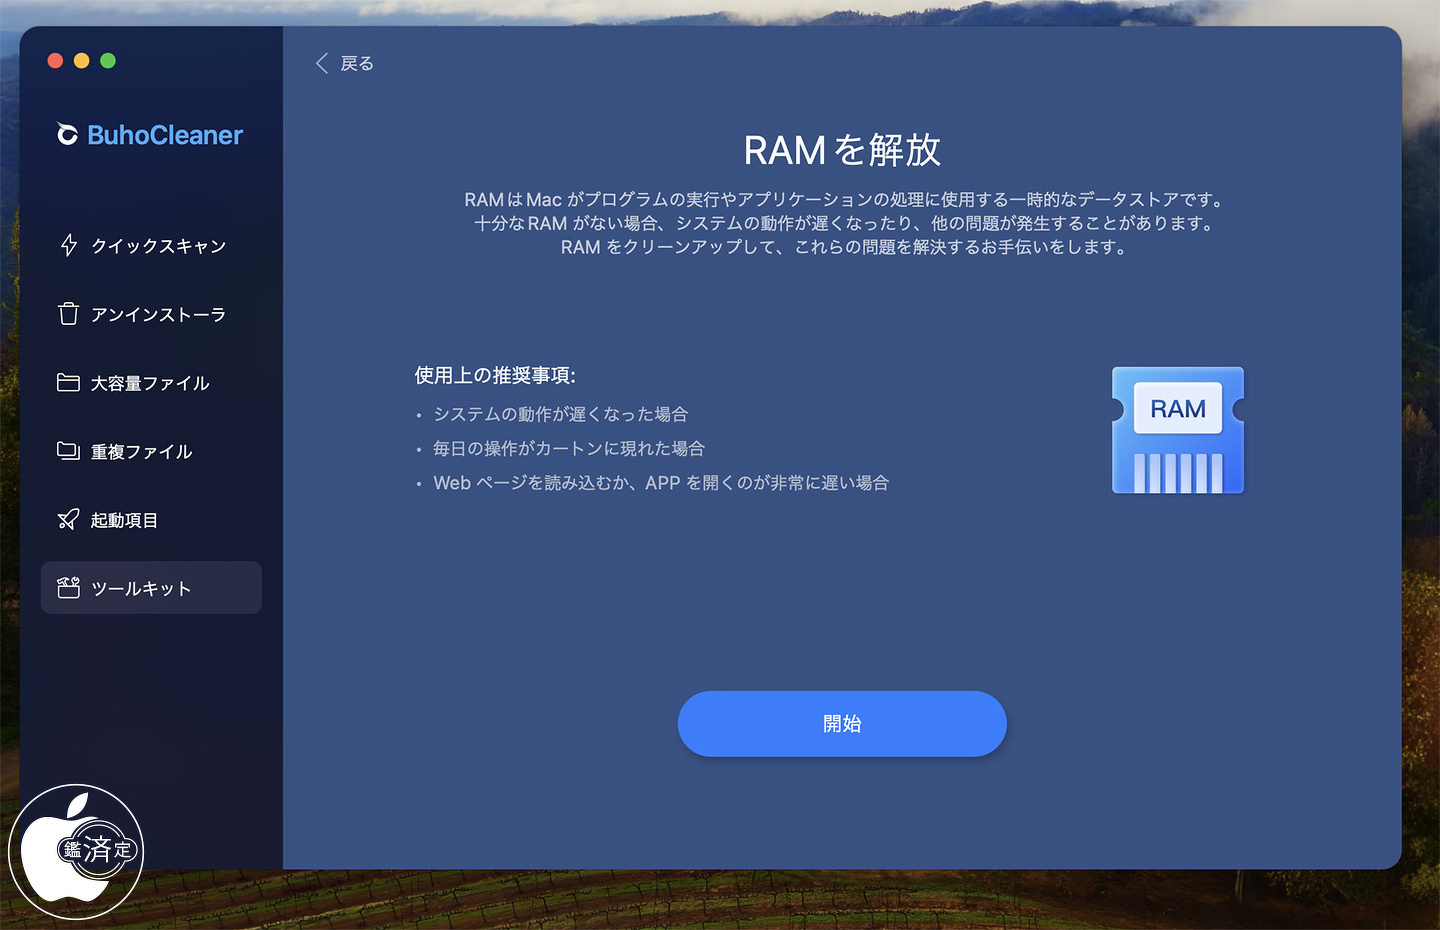Image resolution: width=1440 pixels, height=930 pixels.
Task: Click the Duplicate Files stacked icon
Action: tap(68, 451)
